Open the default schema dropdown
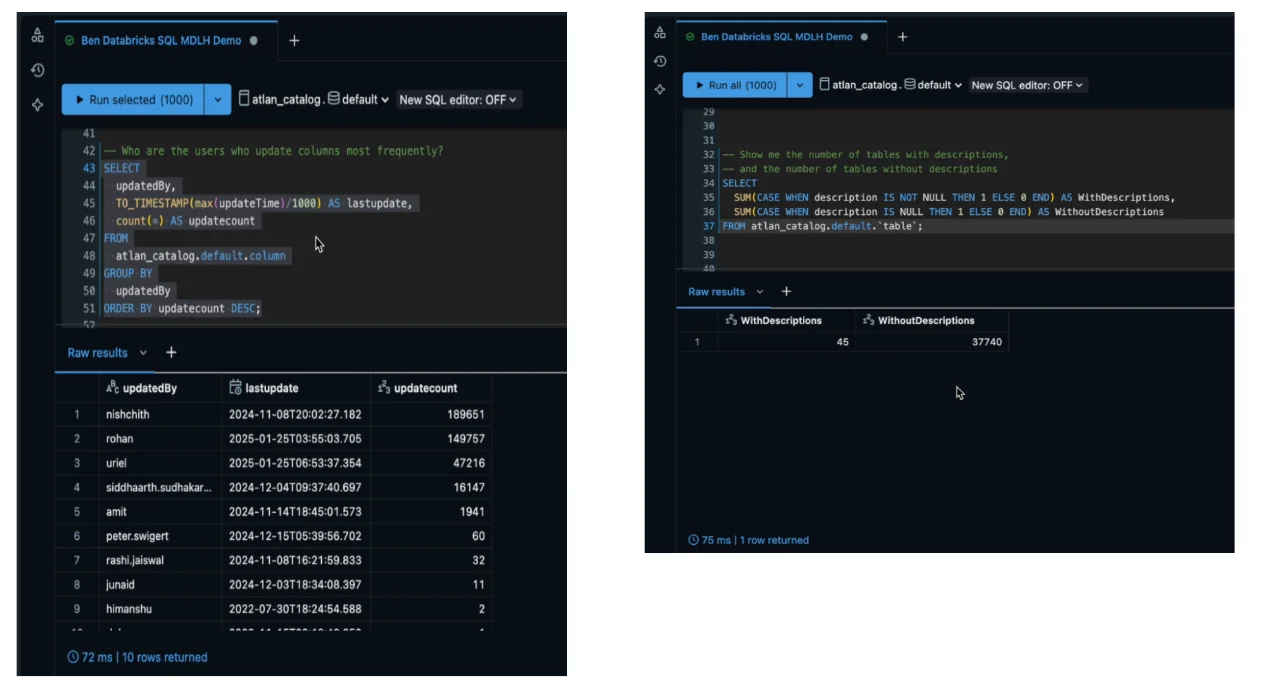 (x=362, y=99)
